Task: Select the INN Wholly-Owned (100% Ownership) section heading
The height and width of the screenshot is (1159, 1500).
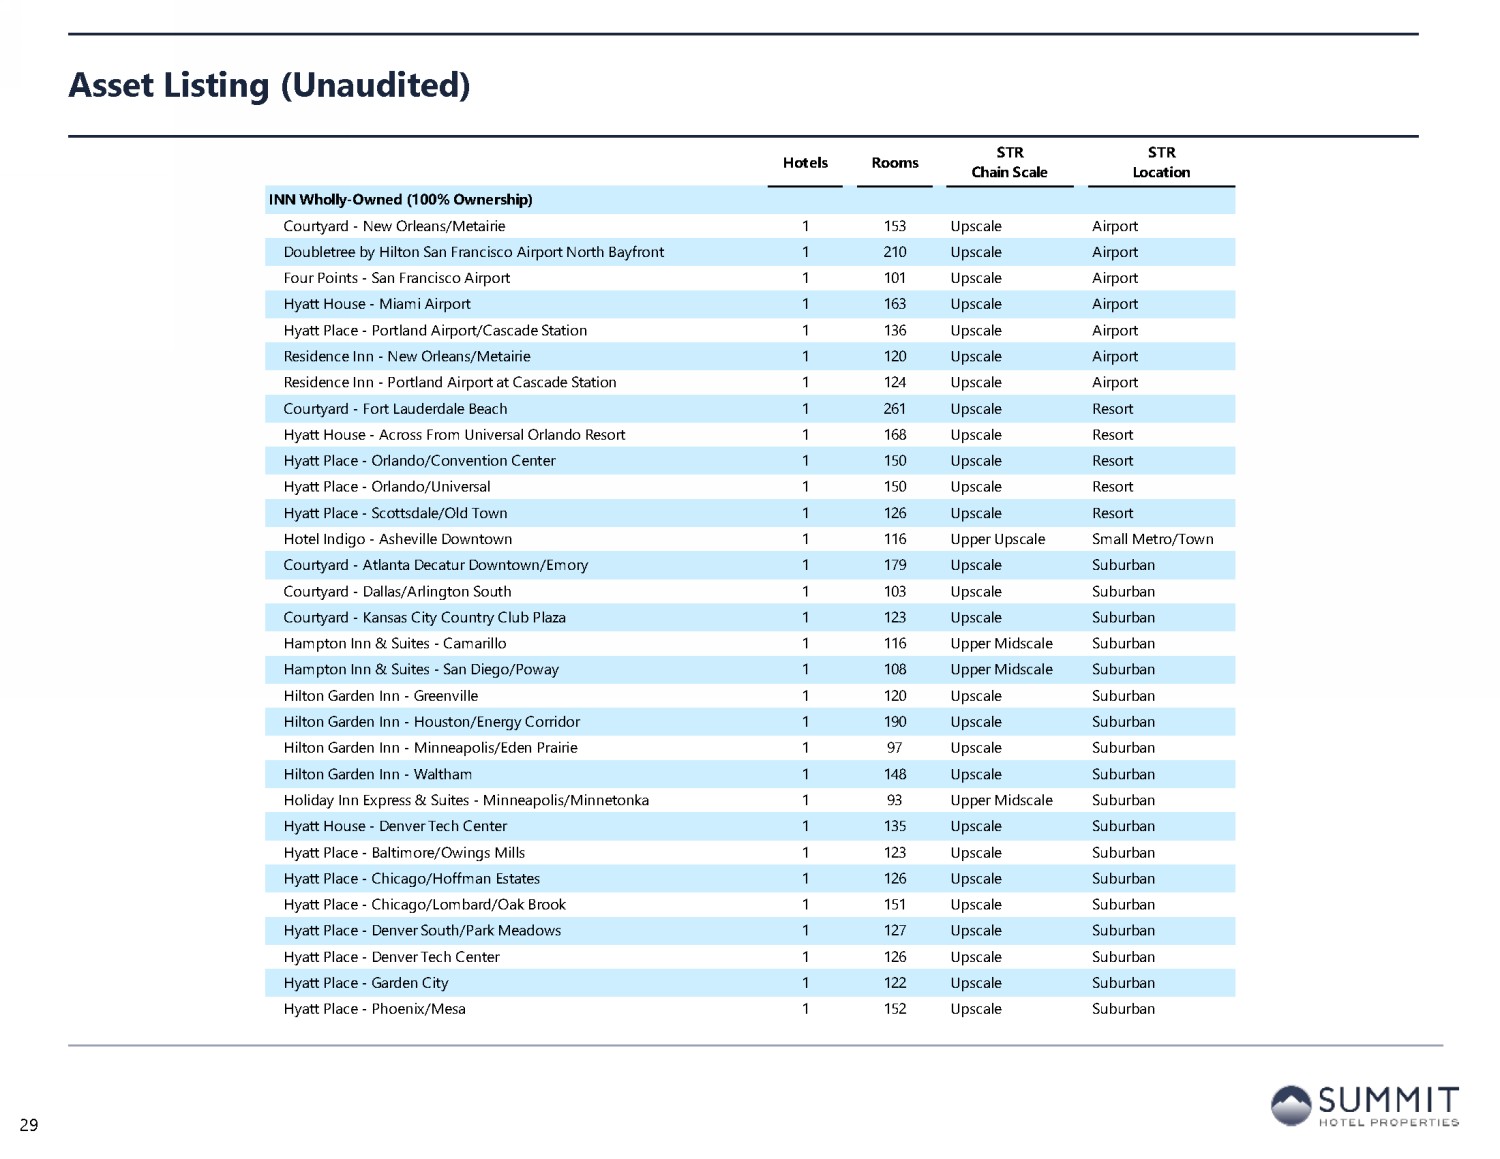Action: [x=400, y=200]
